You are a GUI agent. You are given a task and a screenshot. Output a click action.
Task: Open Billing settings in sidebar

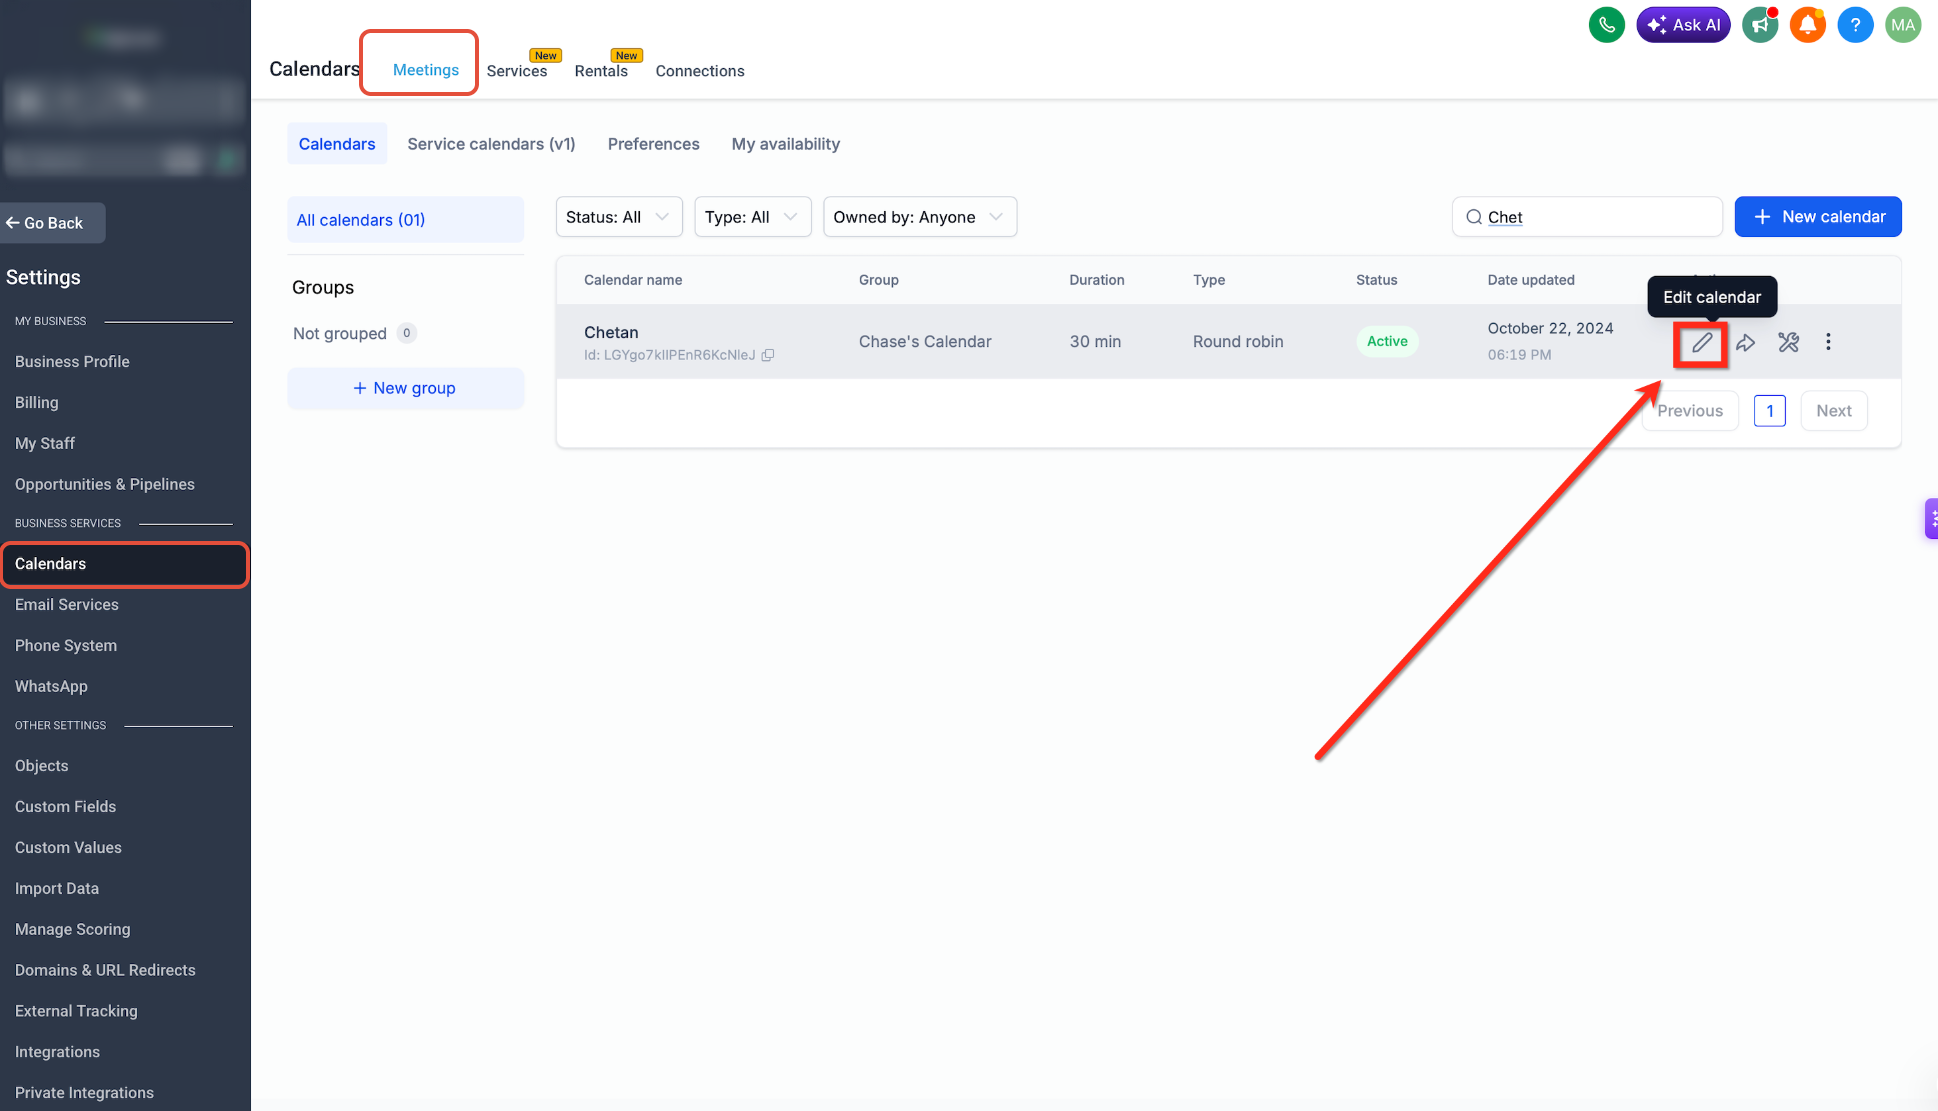pyautogui.click(x=37, y=402)
